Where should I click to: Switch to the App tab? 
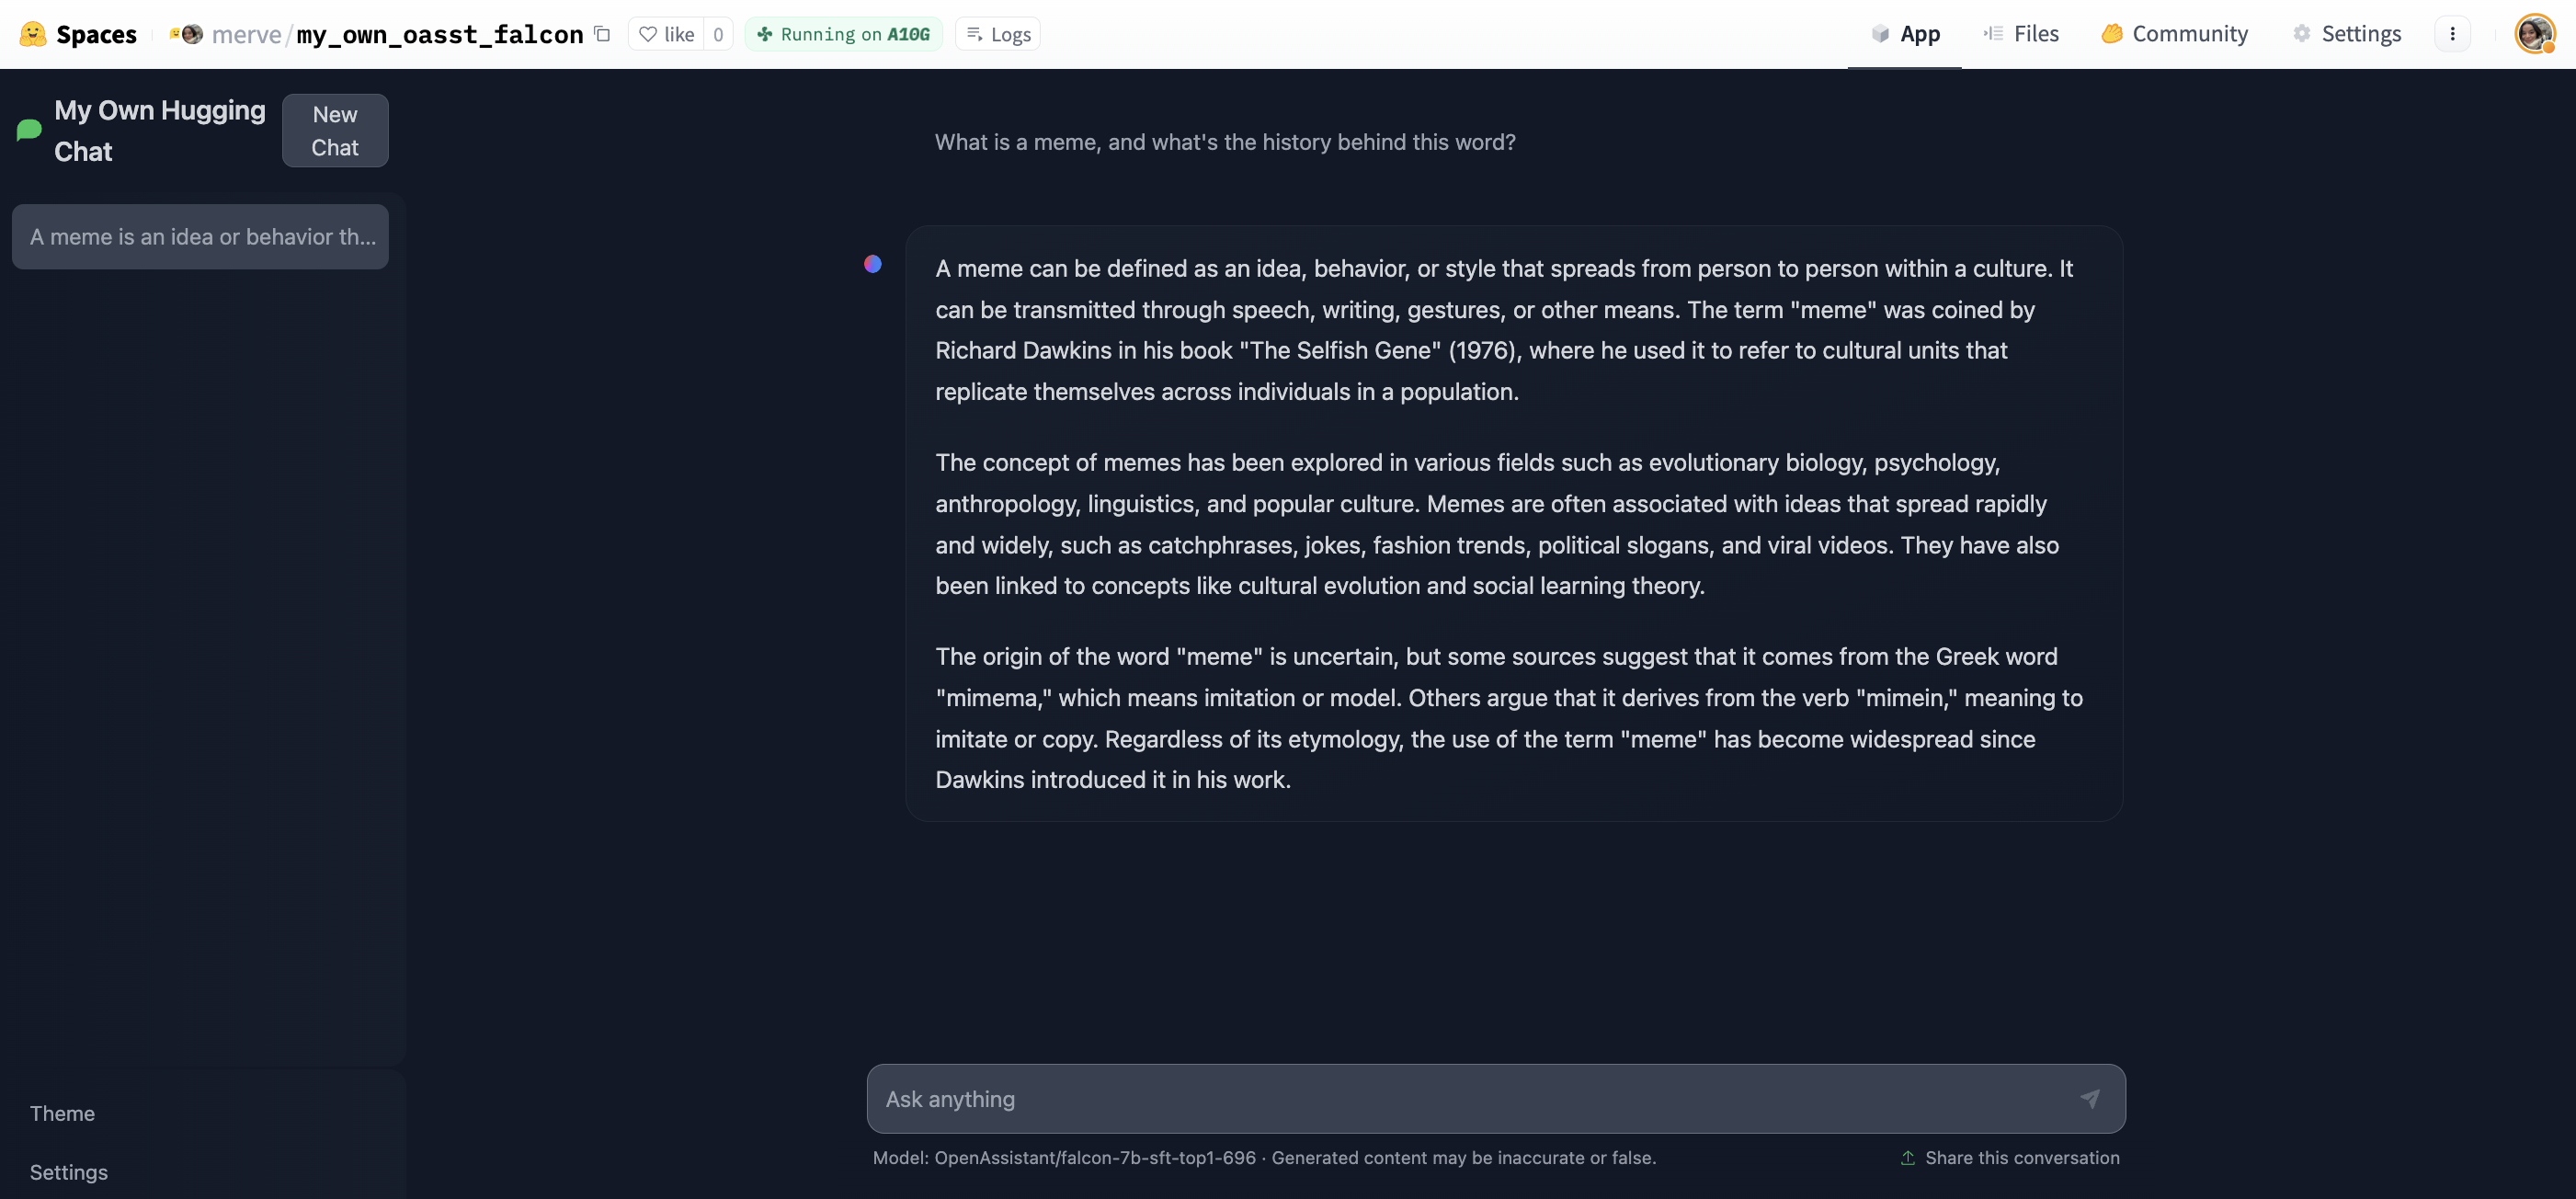[x=1905, y=34]
